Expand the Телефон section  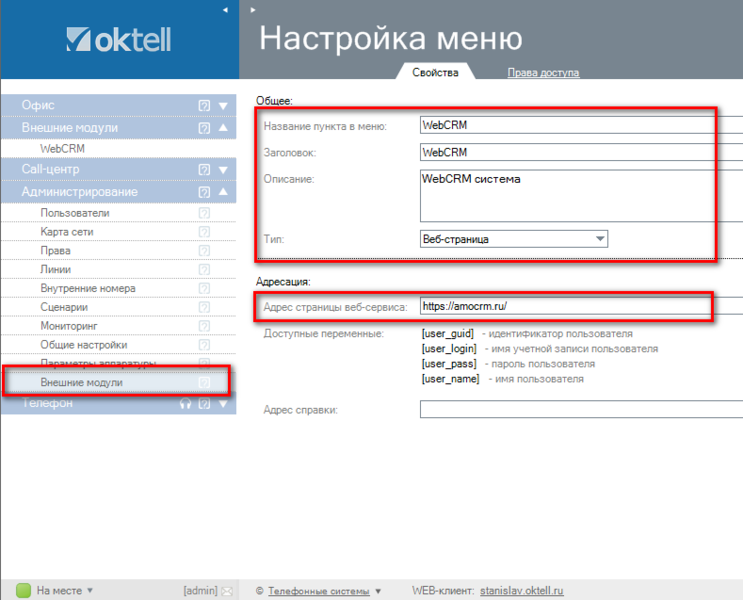coord(224,404)
